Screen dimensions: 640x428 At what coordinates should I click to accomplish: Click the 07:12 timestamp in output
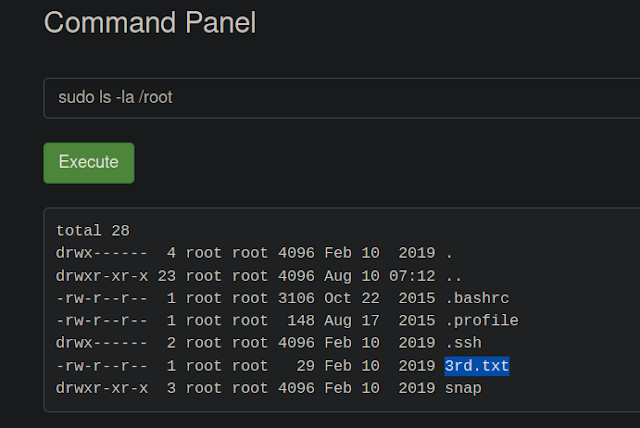tap(412, 276)
